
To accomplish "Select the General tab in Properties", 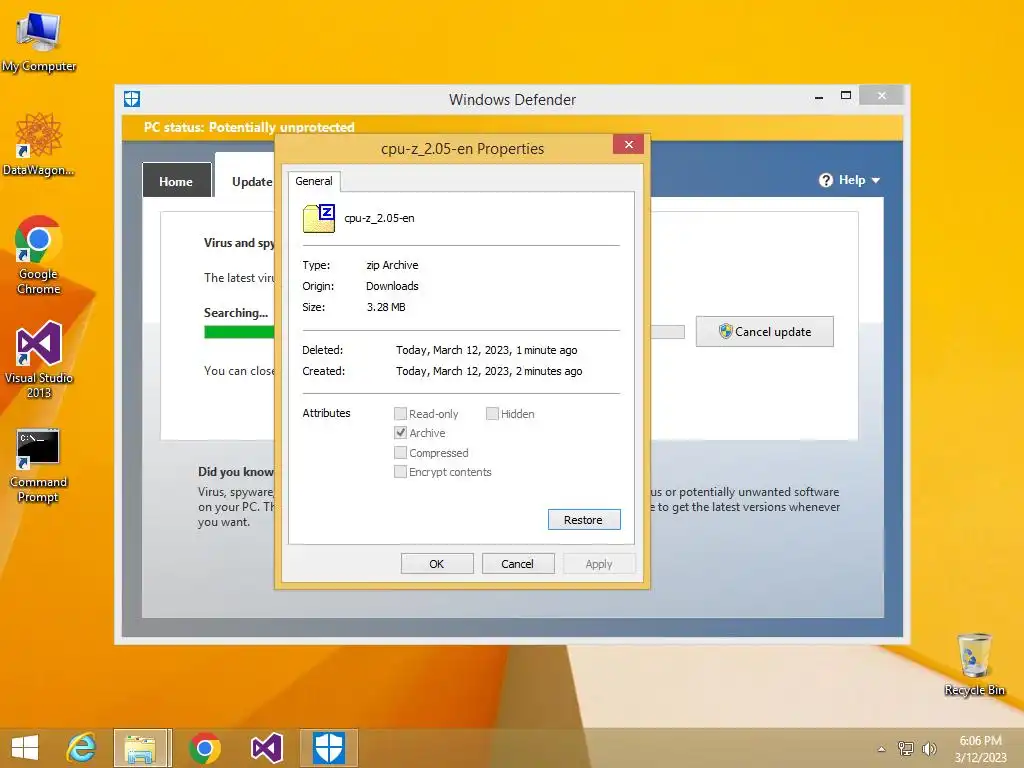I will [x=313, y=181].
